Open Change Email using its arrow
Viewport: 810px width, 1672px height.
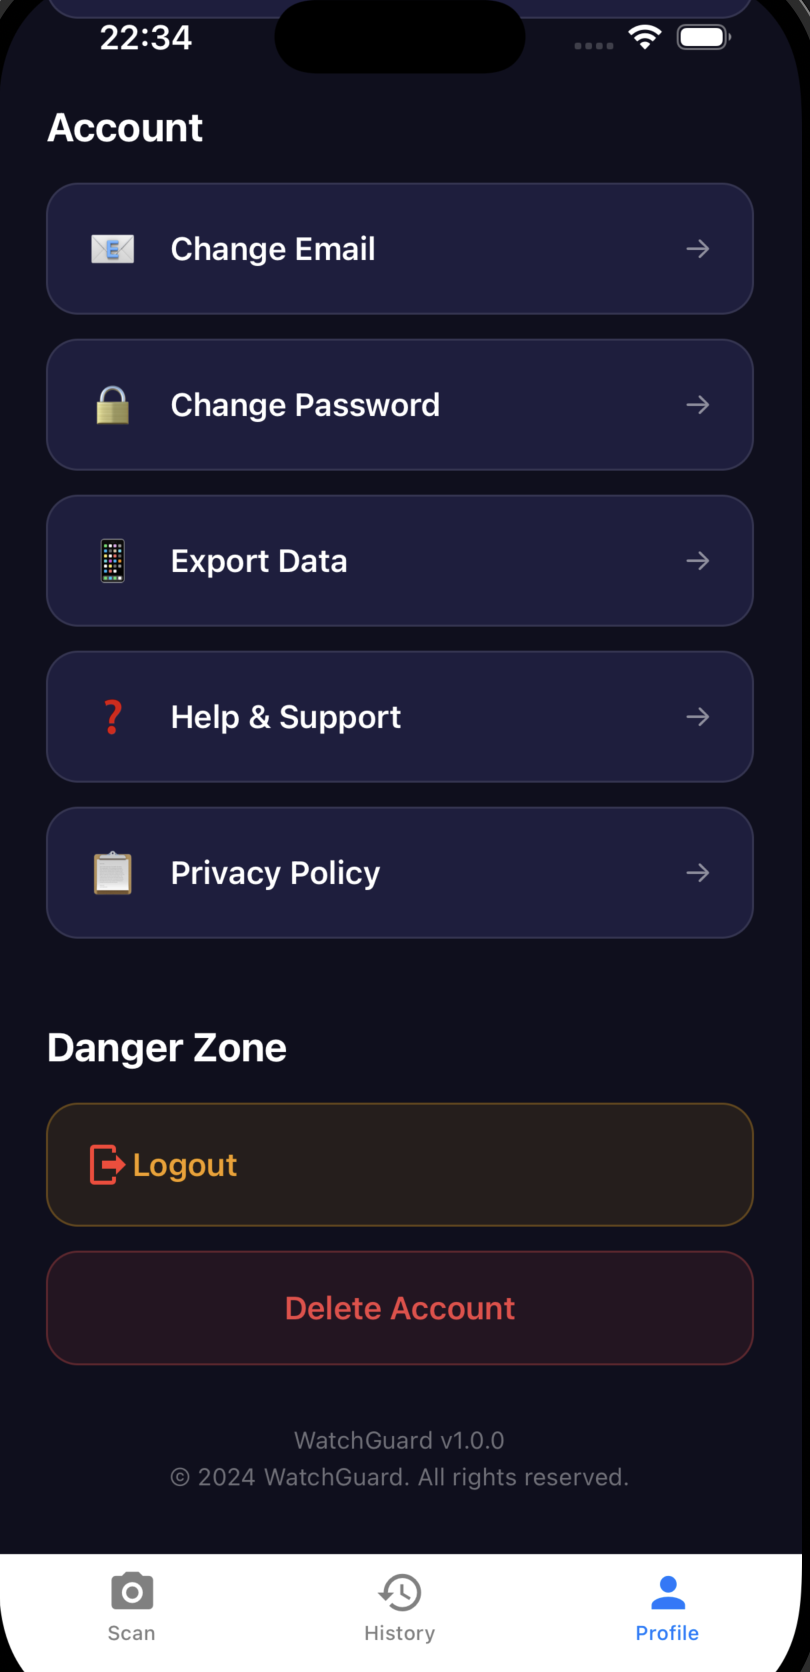[698, 249]
